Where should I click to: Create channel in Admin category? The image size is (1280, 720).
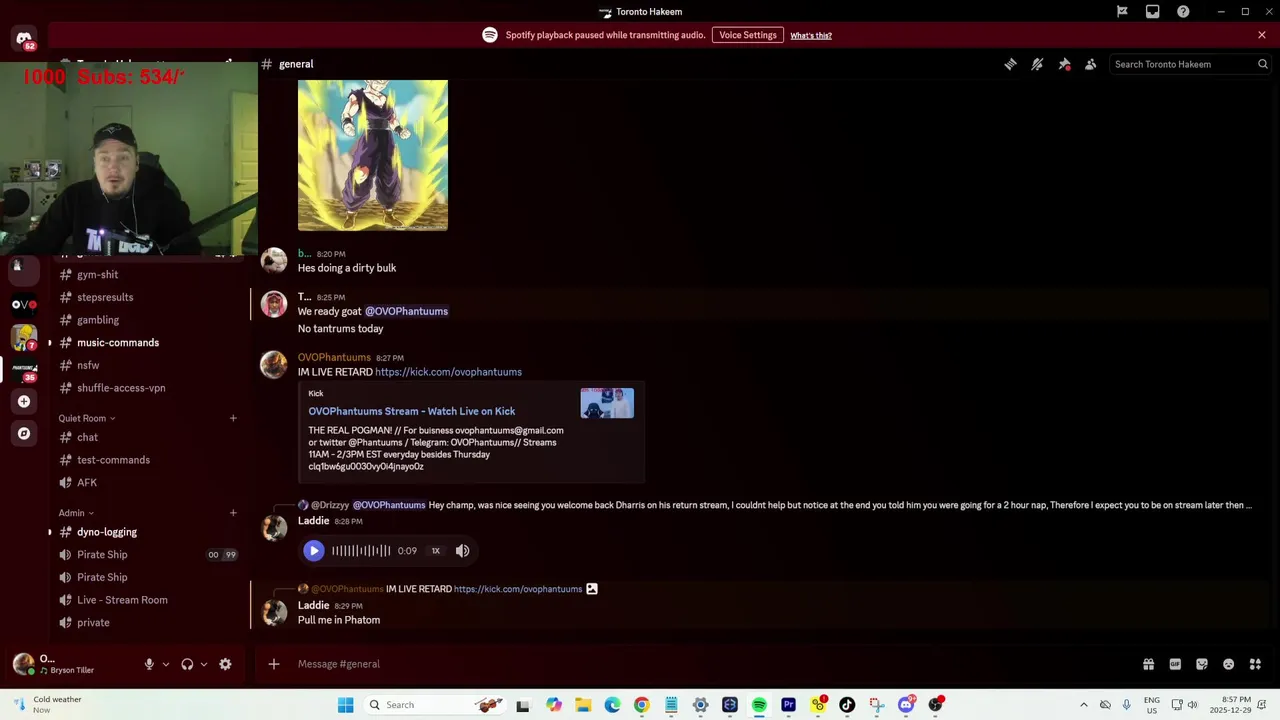point(233,513)
